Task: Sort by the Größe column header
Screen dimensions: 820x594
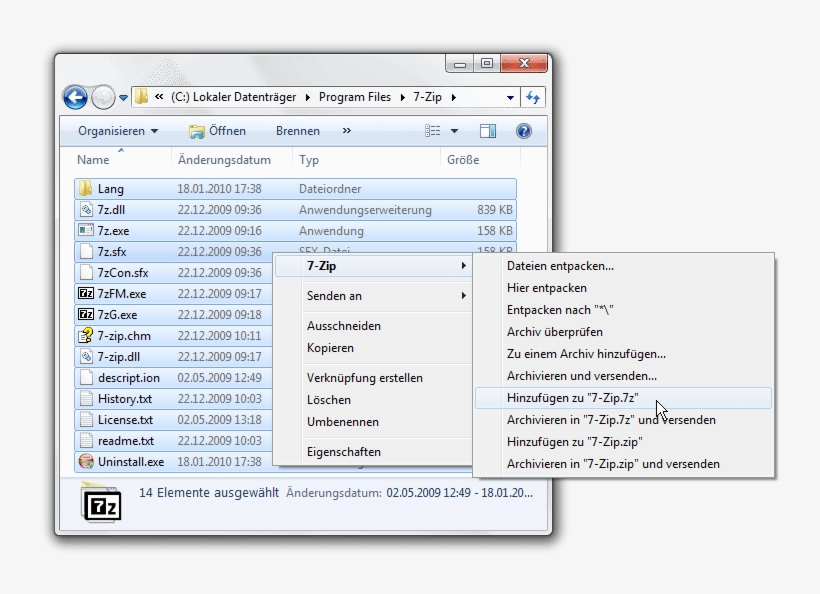Action: click(x=463, y=160)
